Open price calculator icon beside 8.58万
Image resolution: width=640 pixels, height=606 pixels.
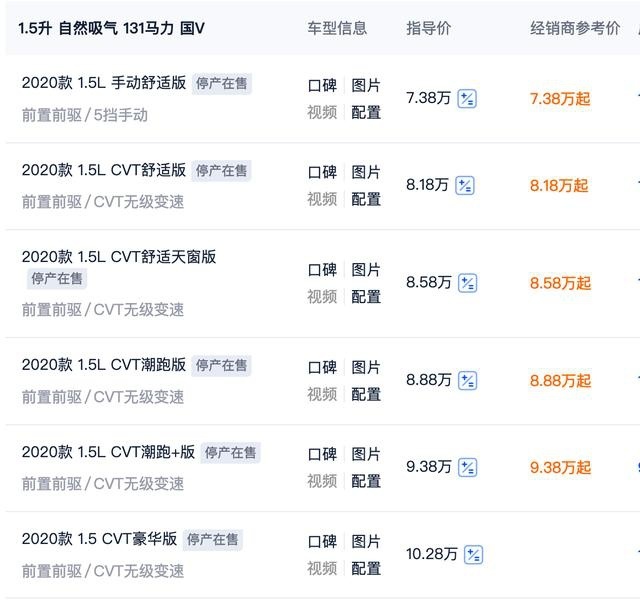click(467, 283)
